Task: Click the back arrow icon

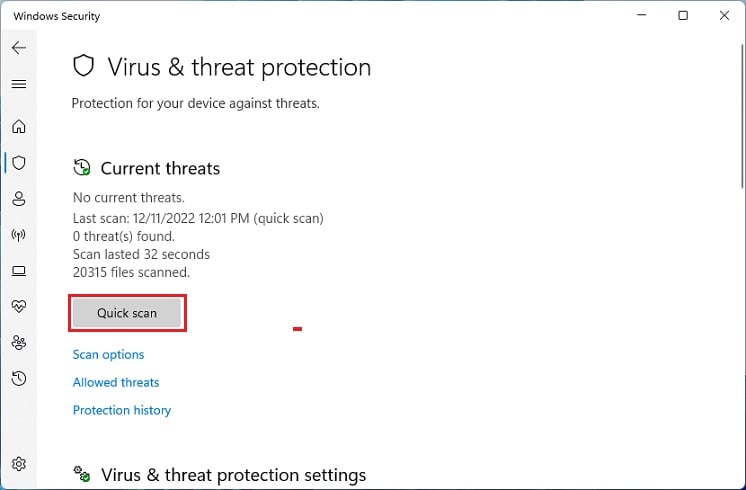Action: coord(19,48)
